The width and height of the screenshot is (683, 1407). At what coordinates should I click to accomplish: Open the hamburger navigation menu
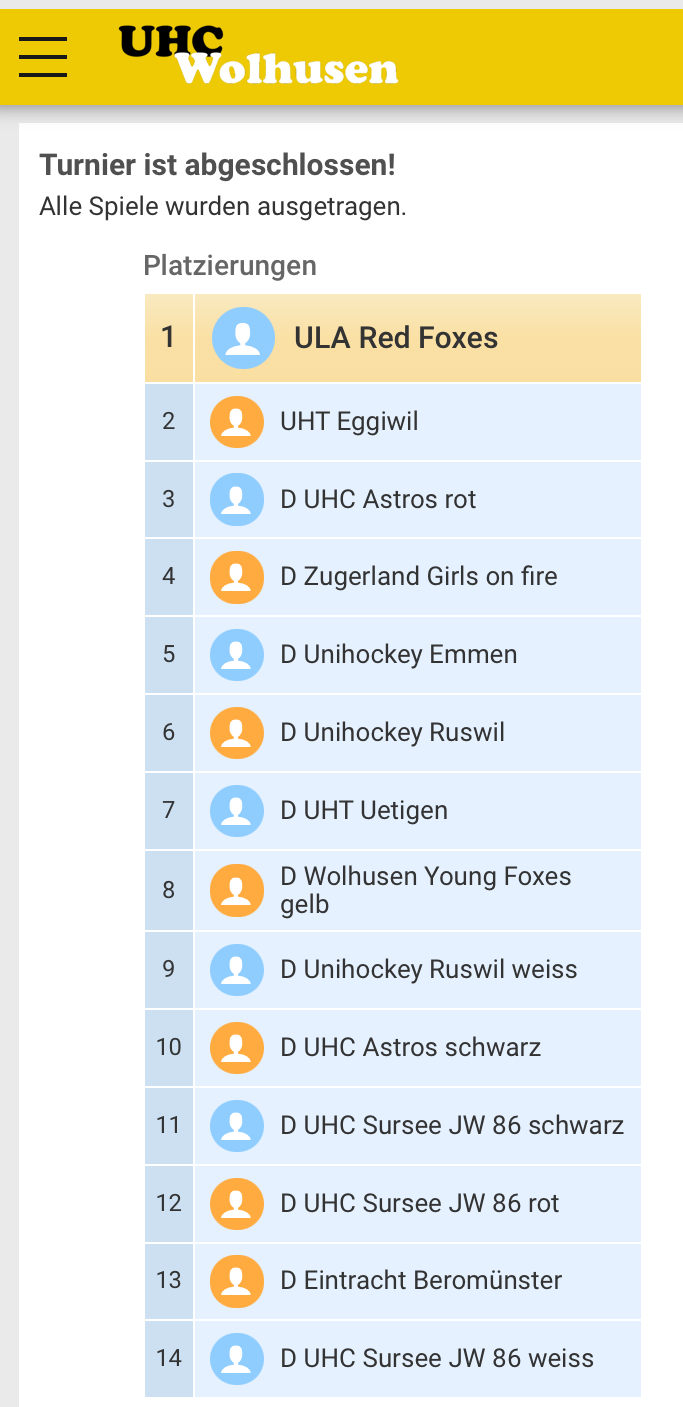click(x=43, y=56)
